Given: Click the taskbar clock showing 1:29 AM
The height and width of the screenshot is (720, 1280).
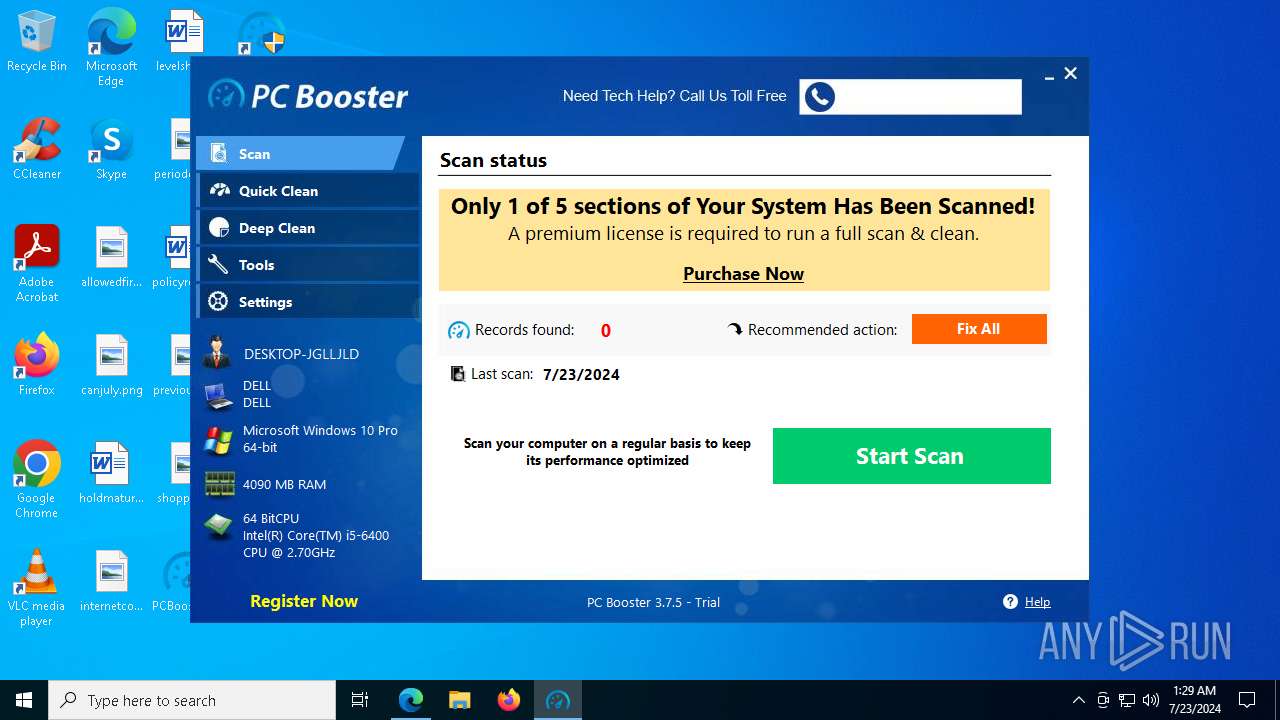Looking at the screenshot, I should [1194, 700].
